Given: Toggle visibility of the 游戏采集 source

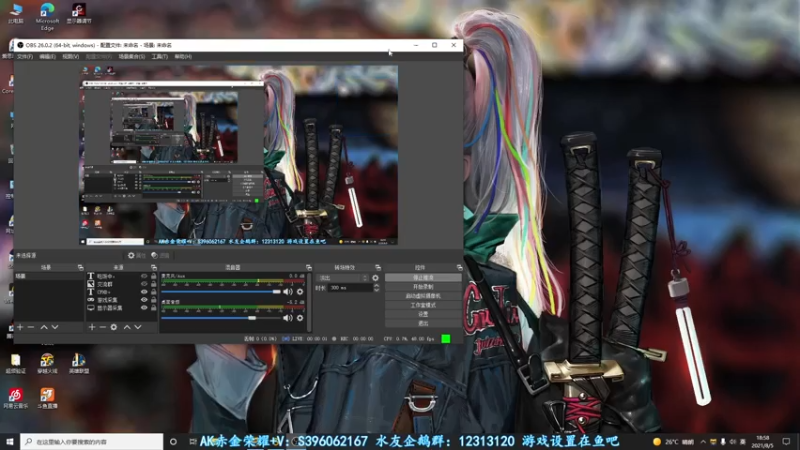Looking at the screenshot, I should tap(144, 300).
